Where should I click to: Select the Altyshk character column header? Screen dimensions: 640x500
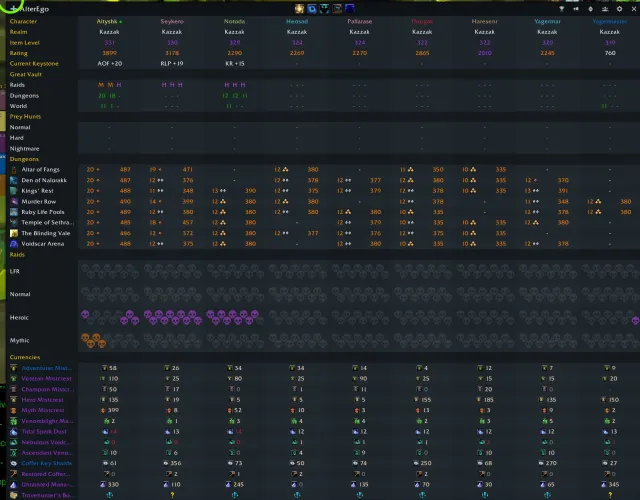(x=109, y=21)
